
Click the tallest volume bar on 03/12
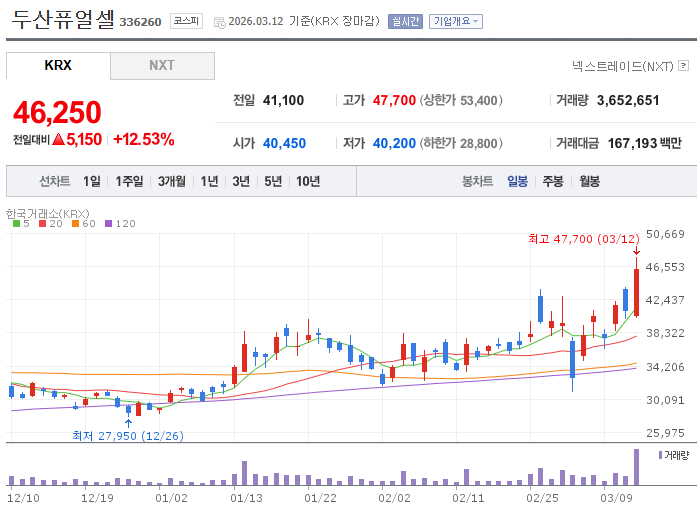(636, 467)
